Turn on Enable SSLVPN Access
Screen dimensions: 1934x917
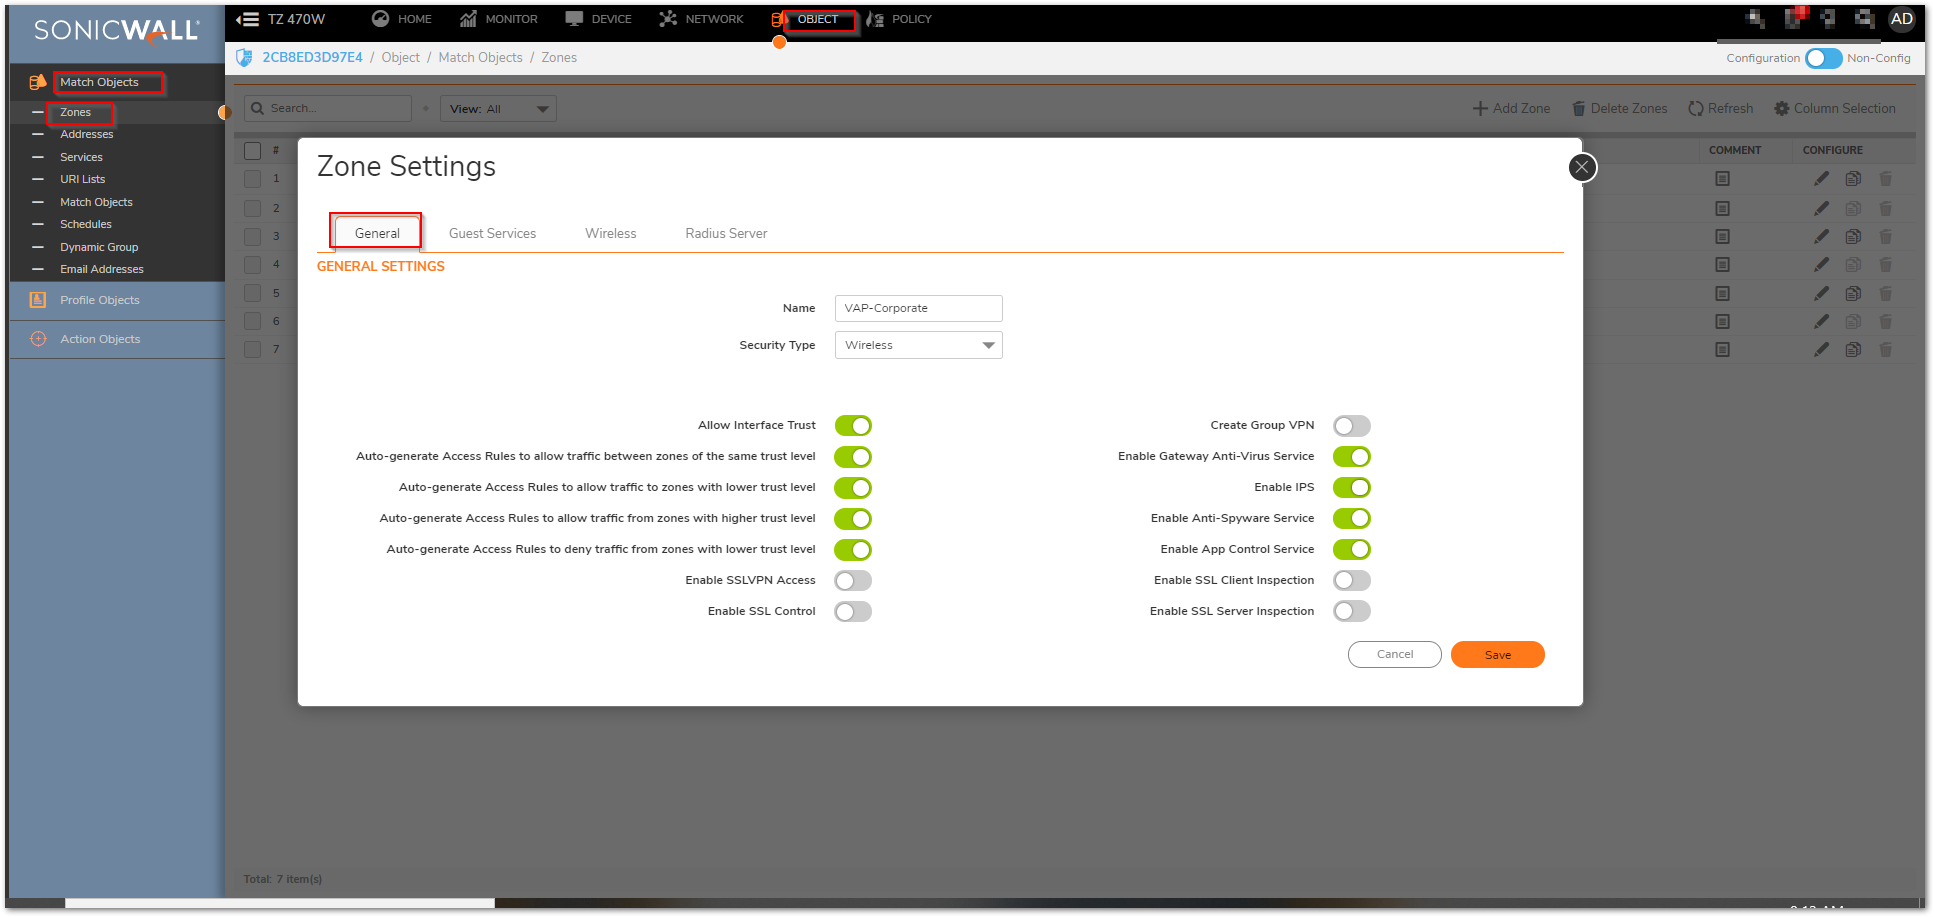coord(853,581)
